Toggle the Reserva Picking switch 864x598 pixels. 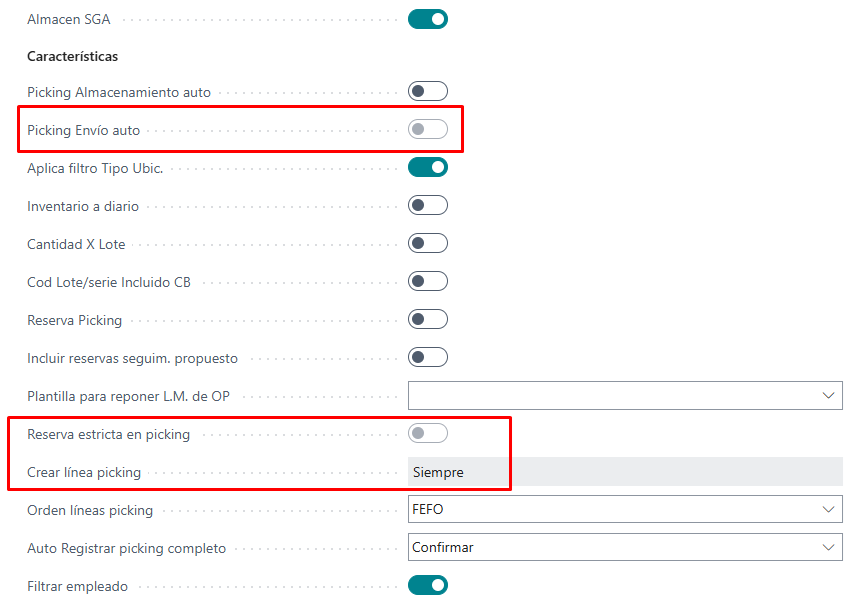[427, 320]
